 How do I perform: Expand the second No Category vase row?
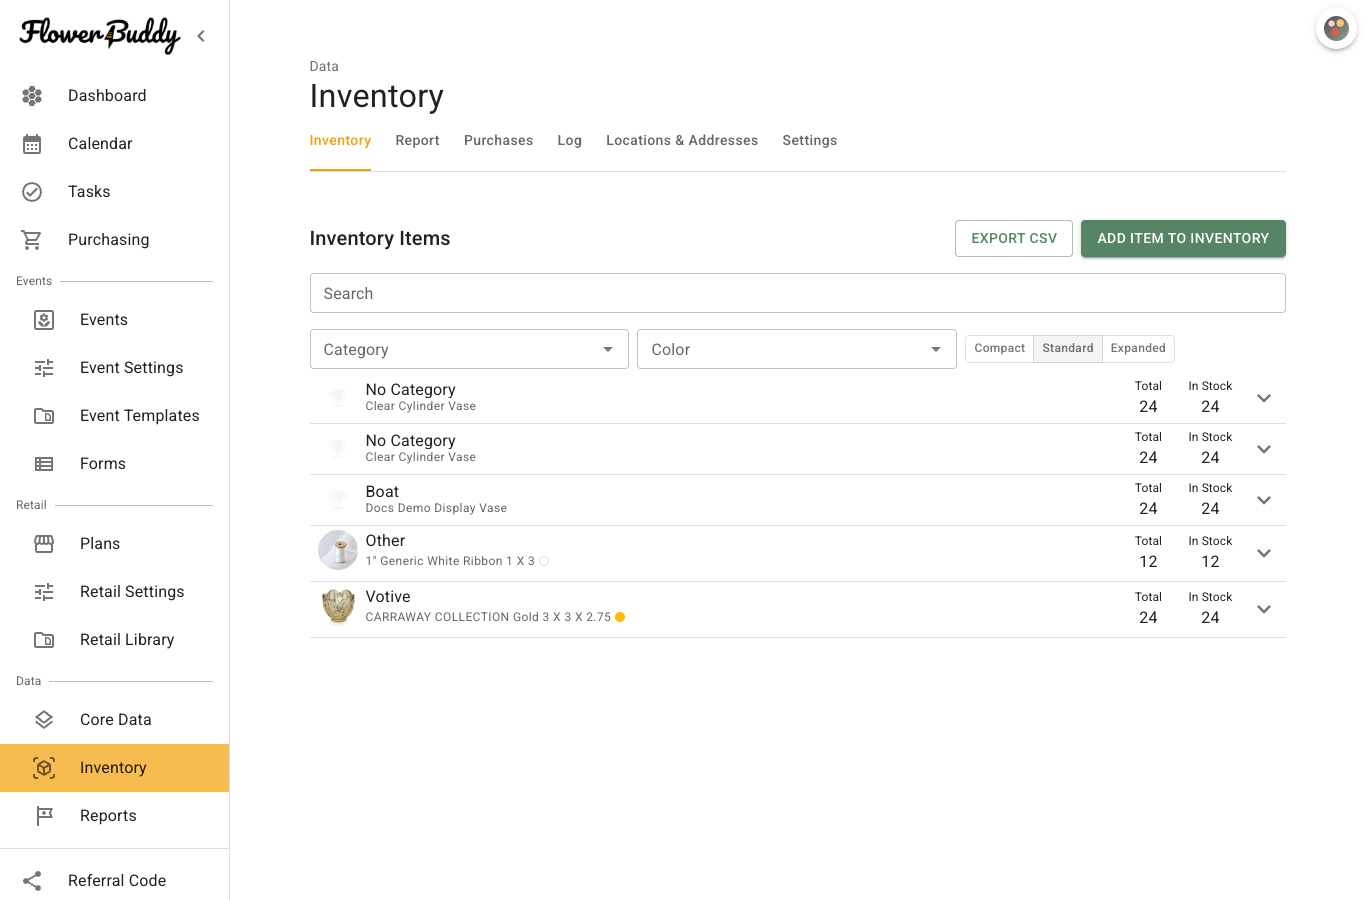pyautogui.click(x=1264, y=449)
